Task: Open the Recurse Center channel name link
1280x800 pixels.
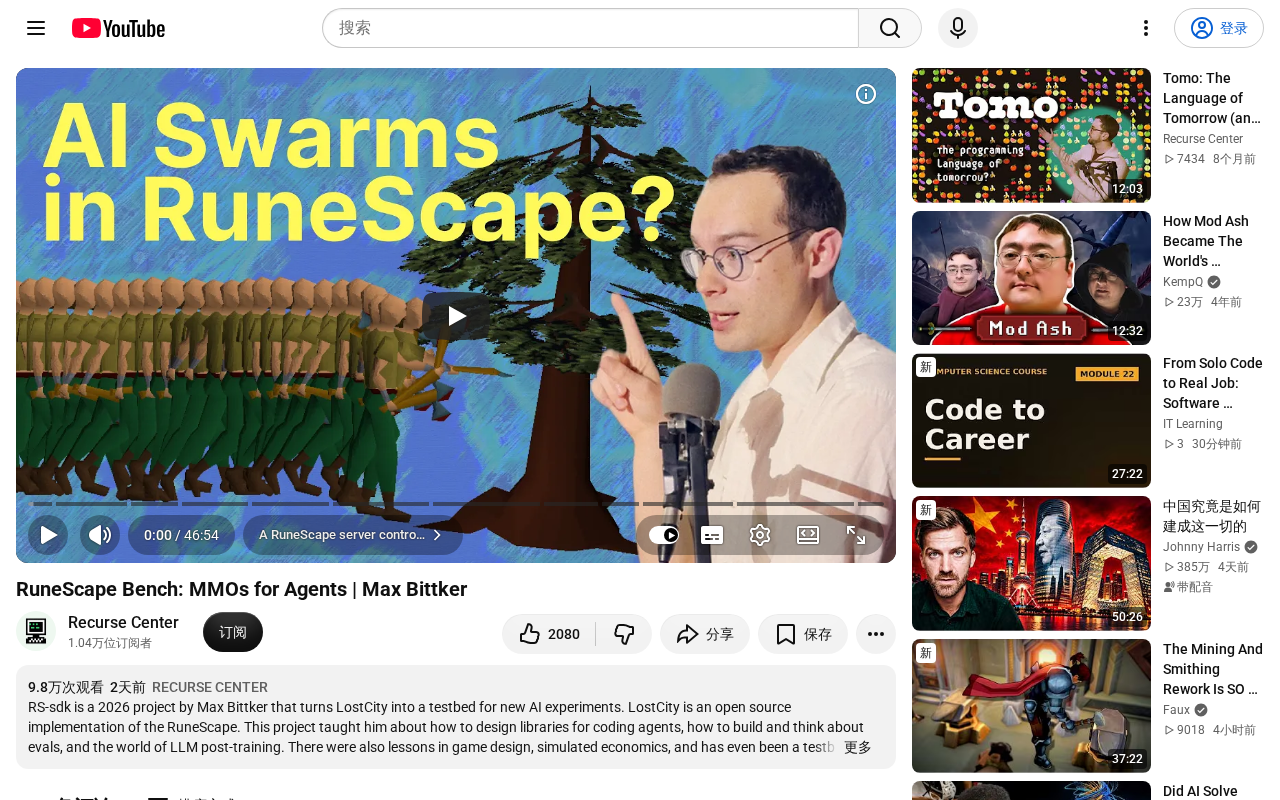Action: [x=123, y=622]
